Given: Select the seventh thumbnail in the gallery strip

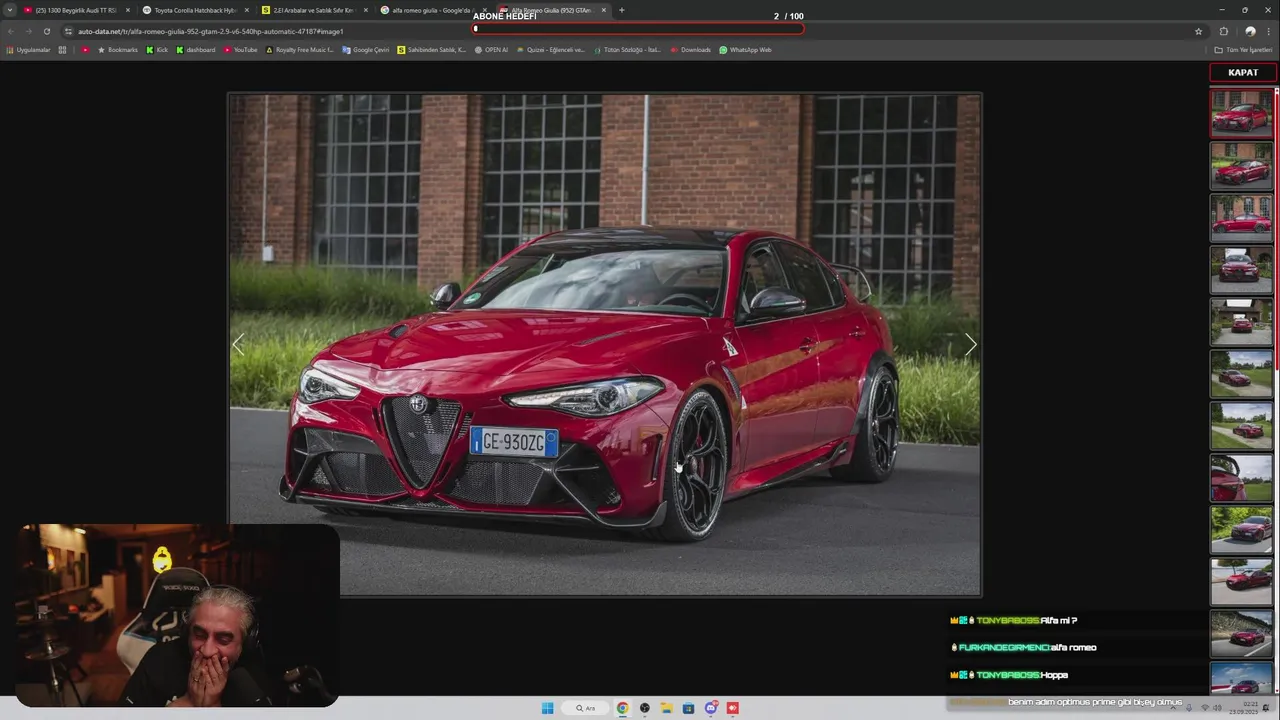Looking at the screenshot, I should point(1241,425).
